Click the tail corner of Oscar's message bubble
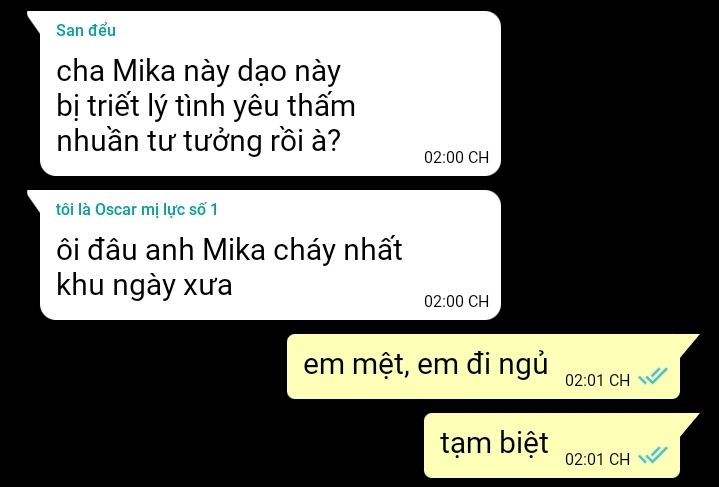Viewport: 719px width, 487px height. 35,198
